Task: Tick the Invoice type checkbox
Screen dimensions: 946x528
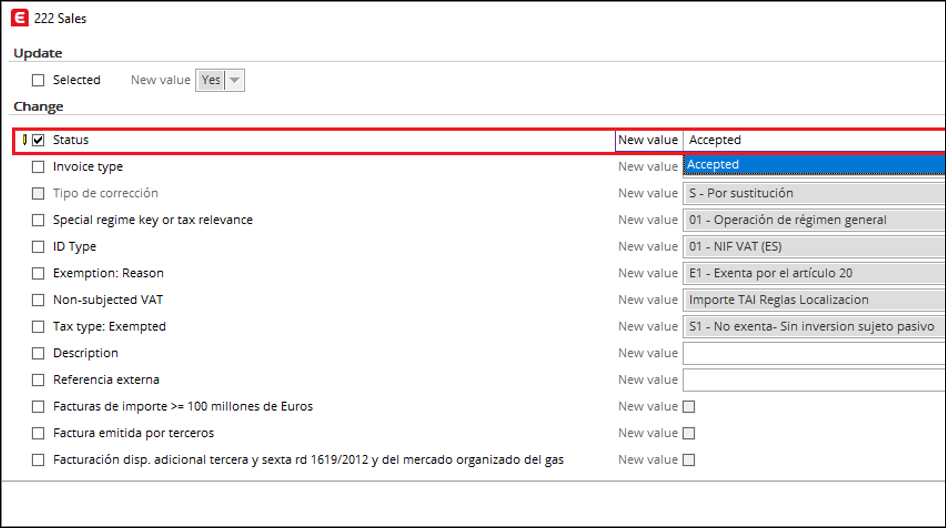Action: 38,167
